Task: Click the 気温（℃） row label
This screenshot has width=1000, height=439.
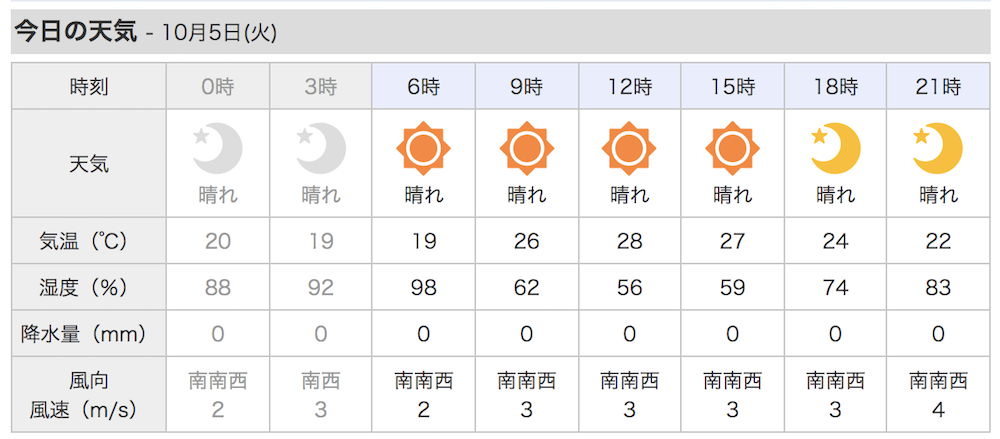Action: tap(89, 241)
